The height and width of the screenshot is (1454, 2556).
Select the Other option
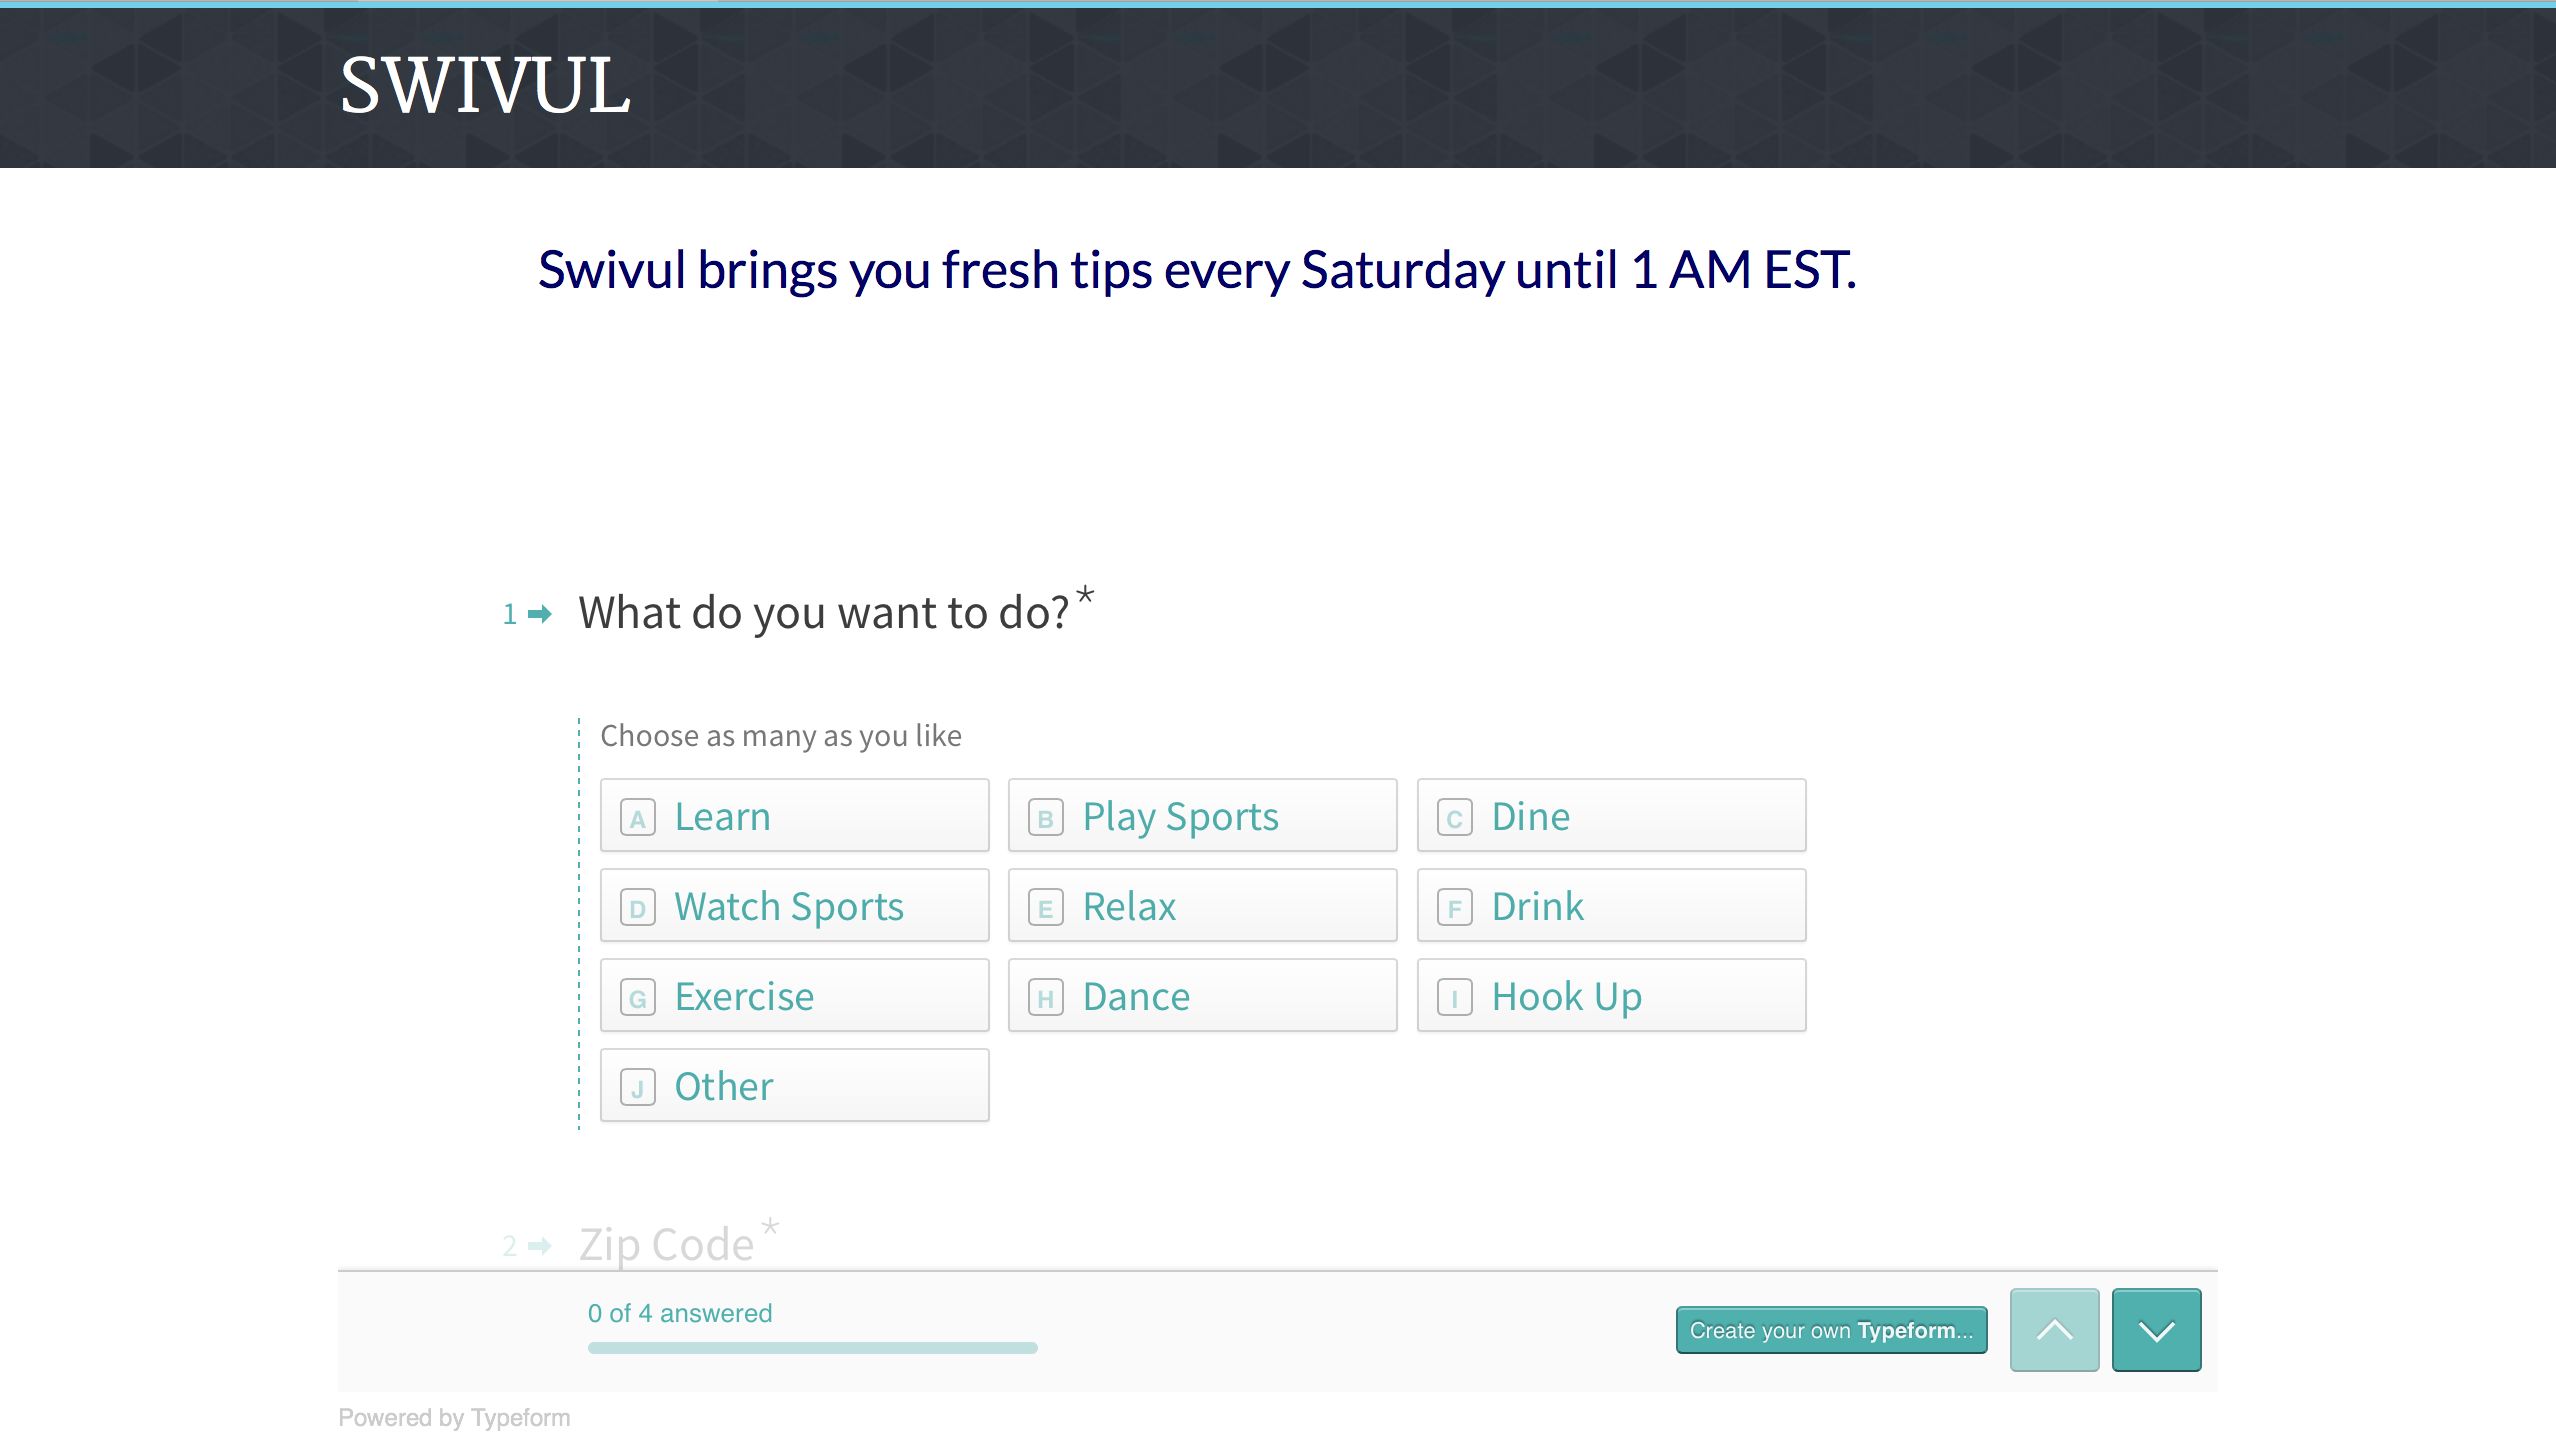click(x=794, y=1086)
